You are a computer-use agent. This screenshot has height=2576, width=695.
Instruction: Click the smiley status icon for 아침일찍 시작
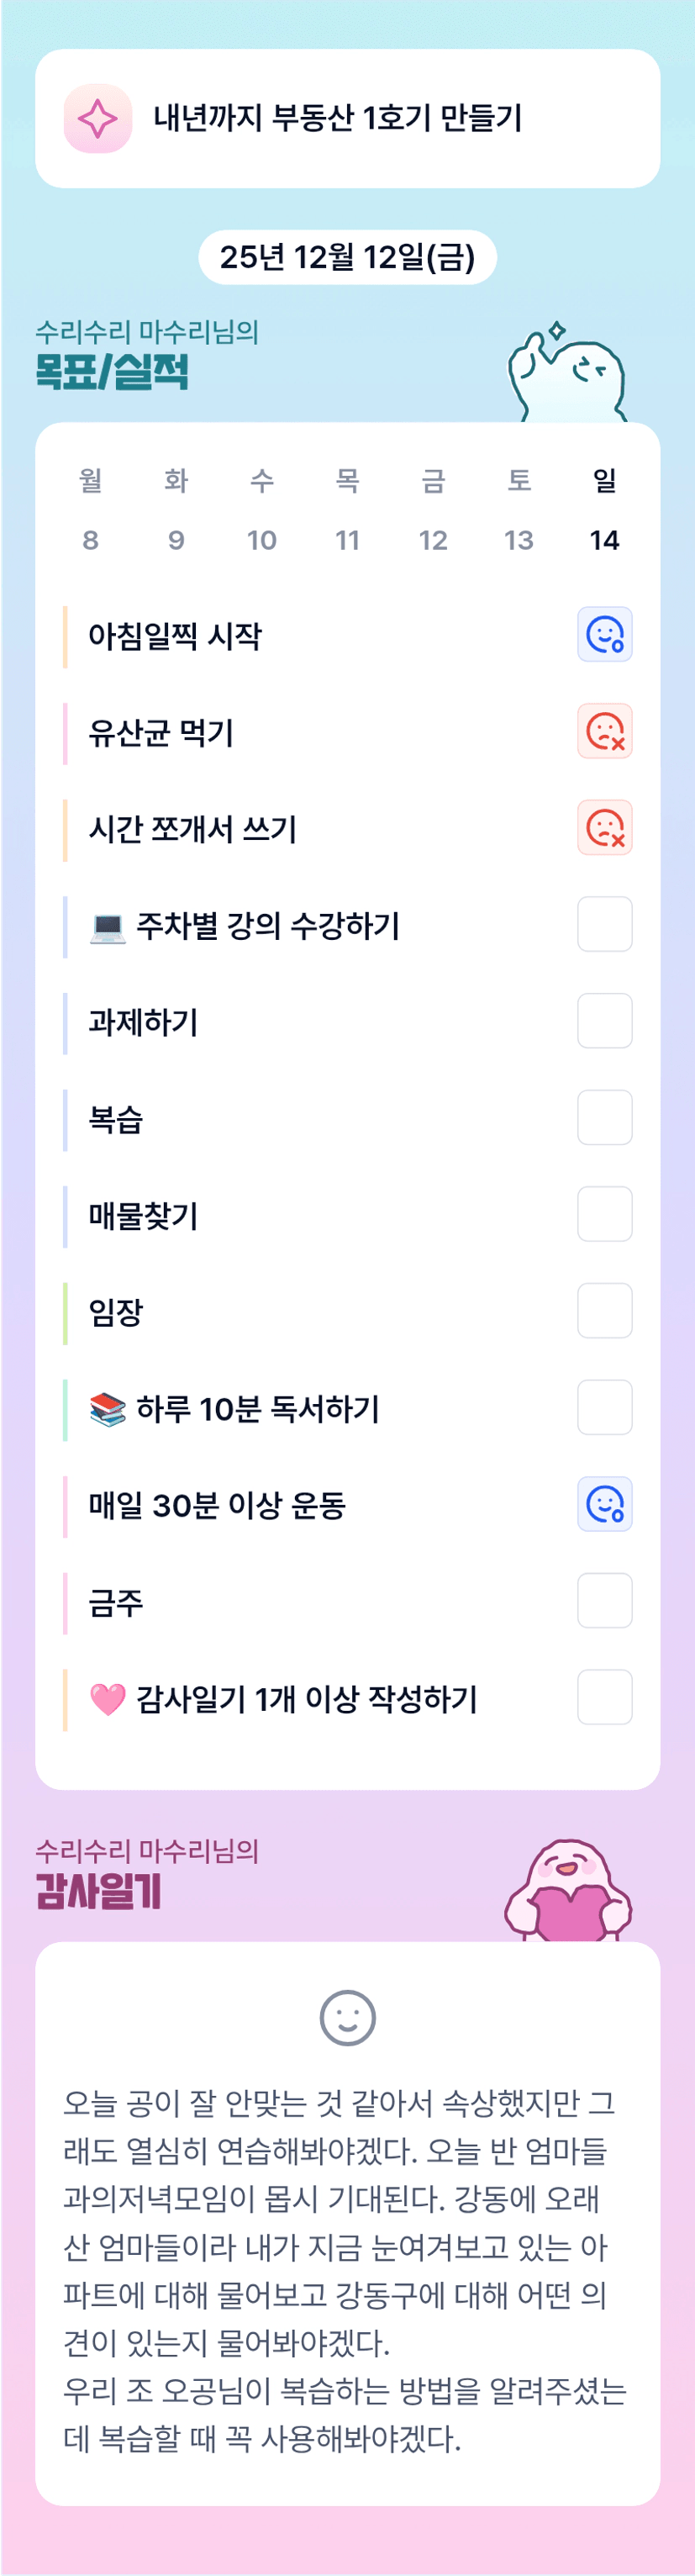604,634
